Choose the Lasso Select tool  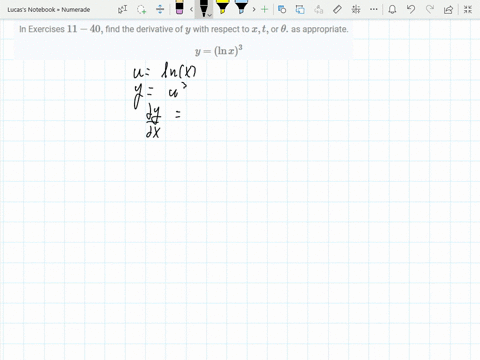(x=141, y=9)
